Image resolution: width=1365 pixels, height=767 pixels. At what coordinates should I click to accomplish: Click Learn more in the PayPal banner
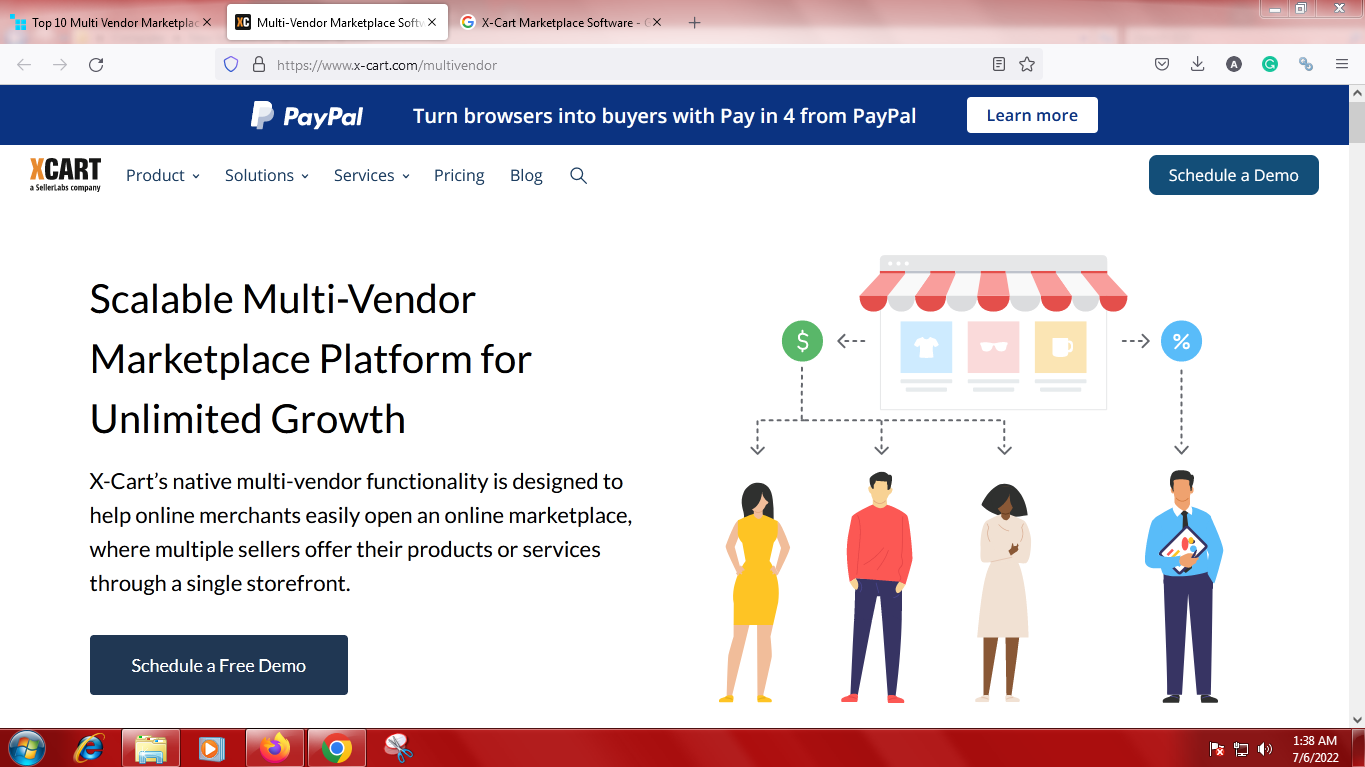point(1032,115)
